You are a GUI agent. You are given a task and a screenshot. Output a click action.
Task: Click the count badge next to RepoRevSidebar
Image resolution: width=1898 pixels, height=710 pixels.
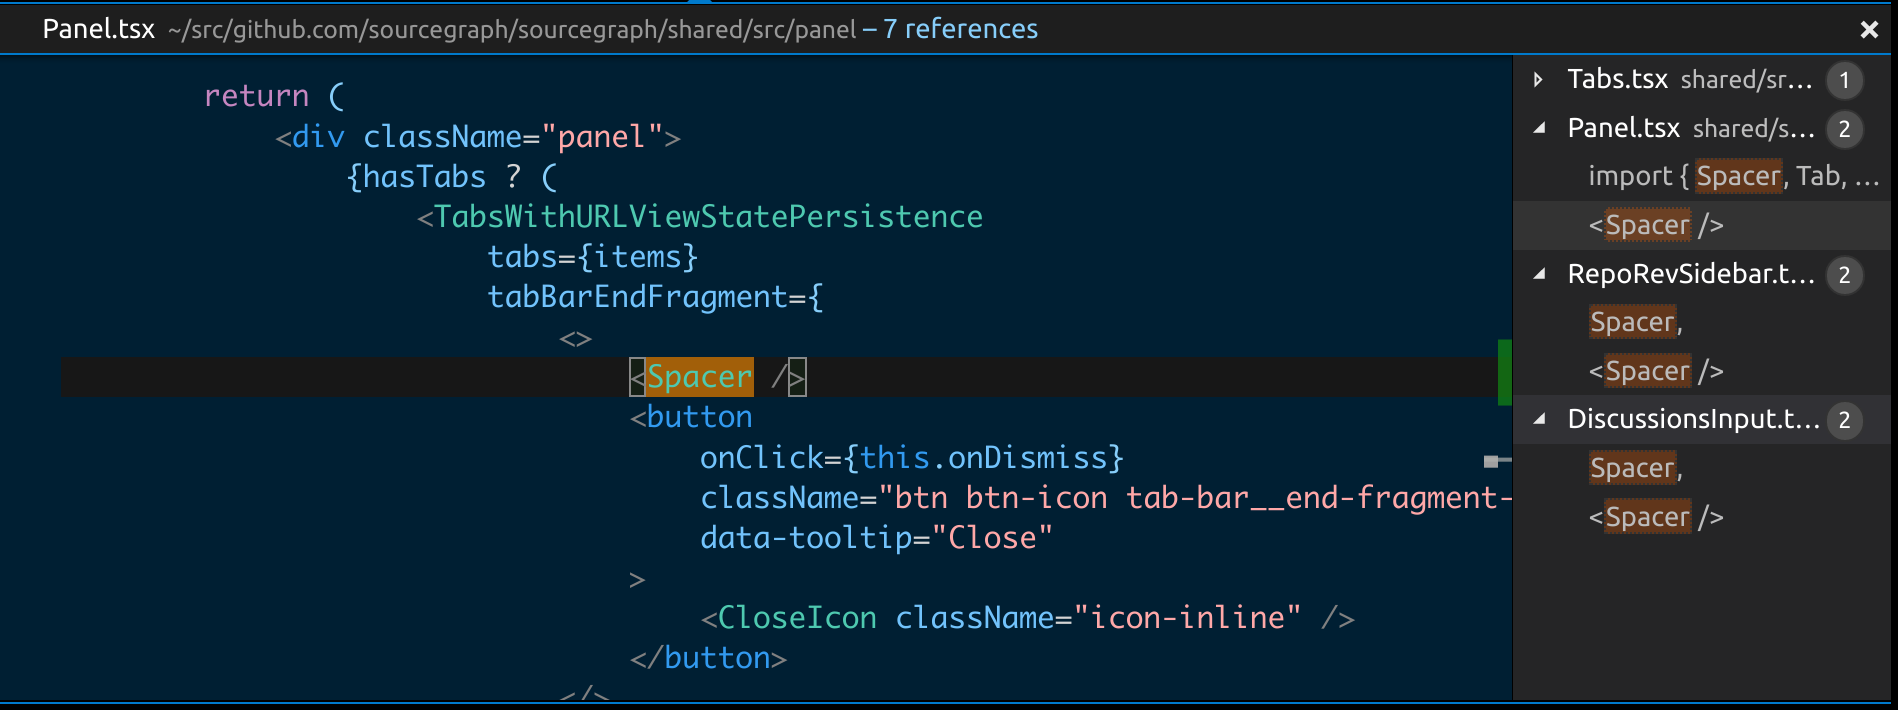click(1844, 275)
